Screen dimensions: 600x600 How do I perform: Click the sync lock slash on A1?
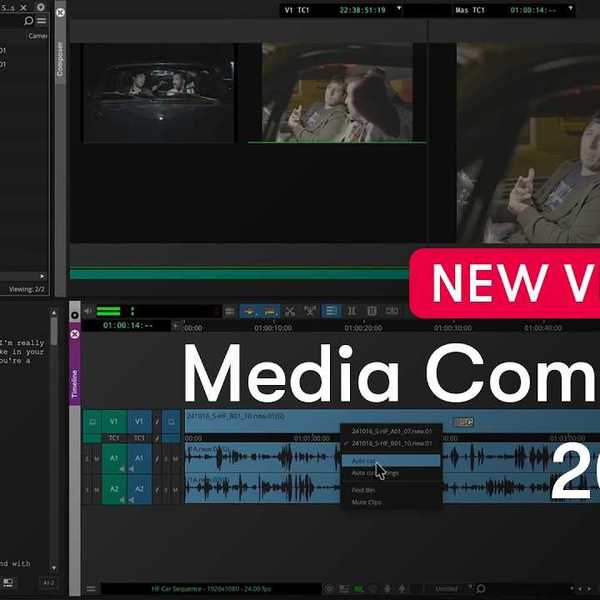point(157,458)
